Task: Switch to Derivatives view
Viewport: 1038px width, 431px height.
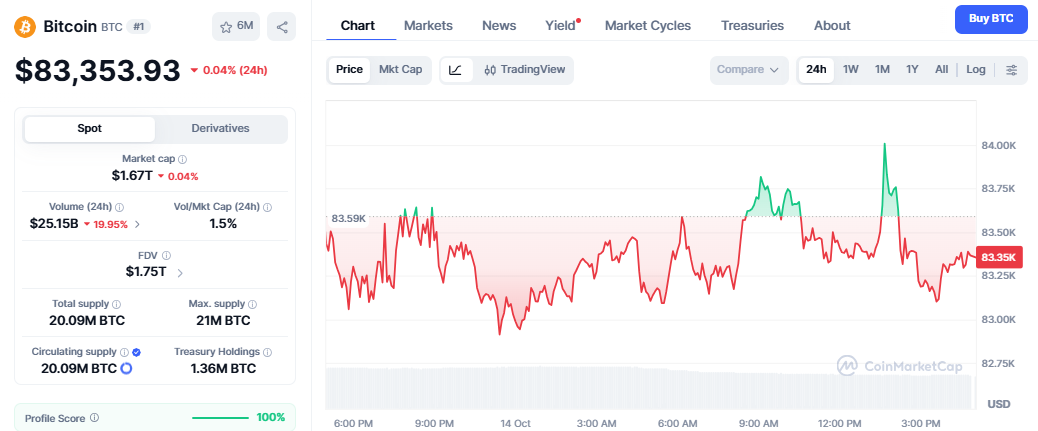Action: [x=220, y=128]
